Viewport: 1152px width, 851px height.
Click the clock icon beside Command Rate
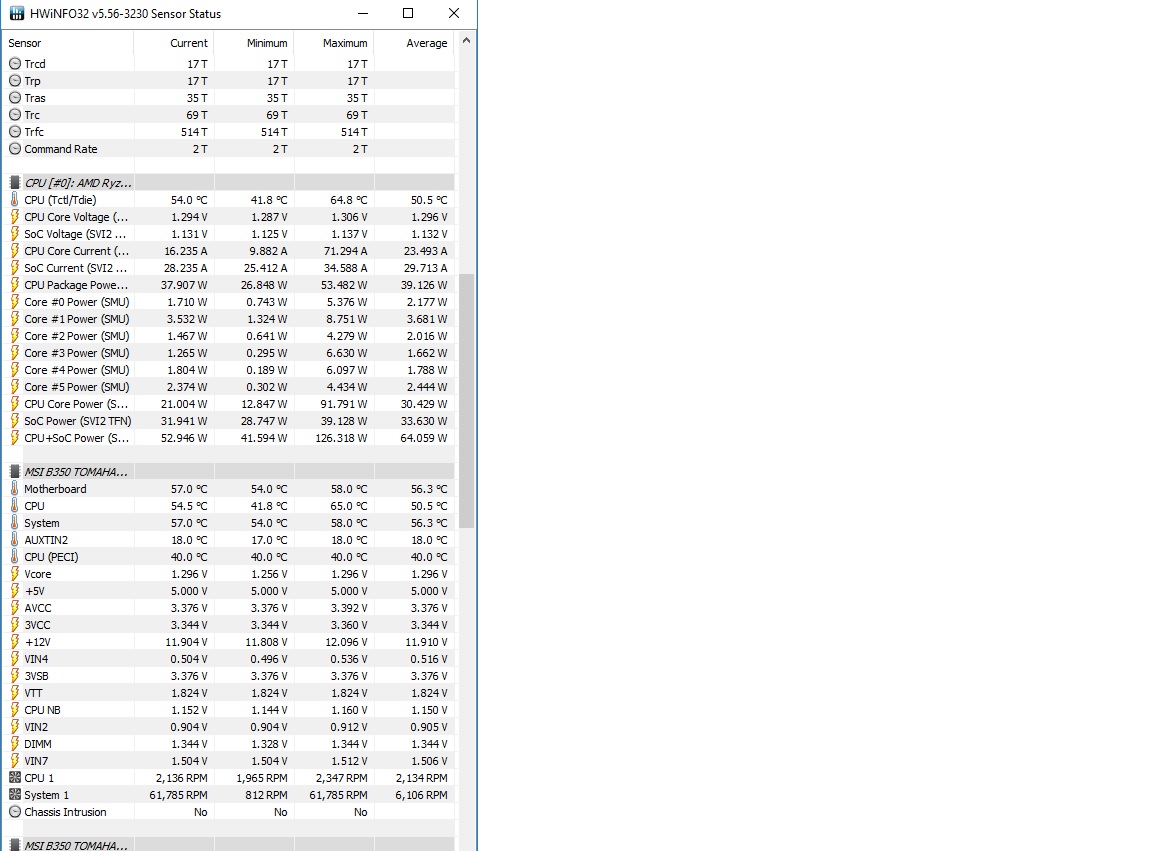(x=15, y=148)
